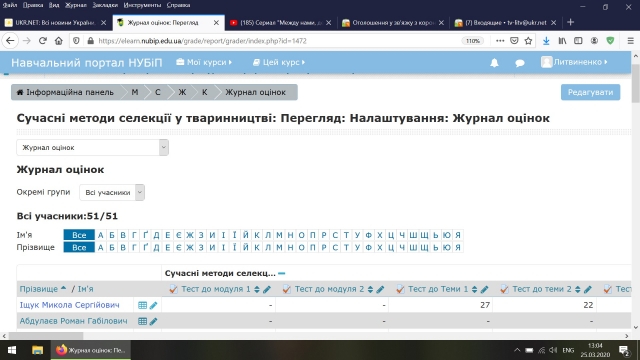Open the Литвиненко user menu

pos(574,62)
